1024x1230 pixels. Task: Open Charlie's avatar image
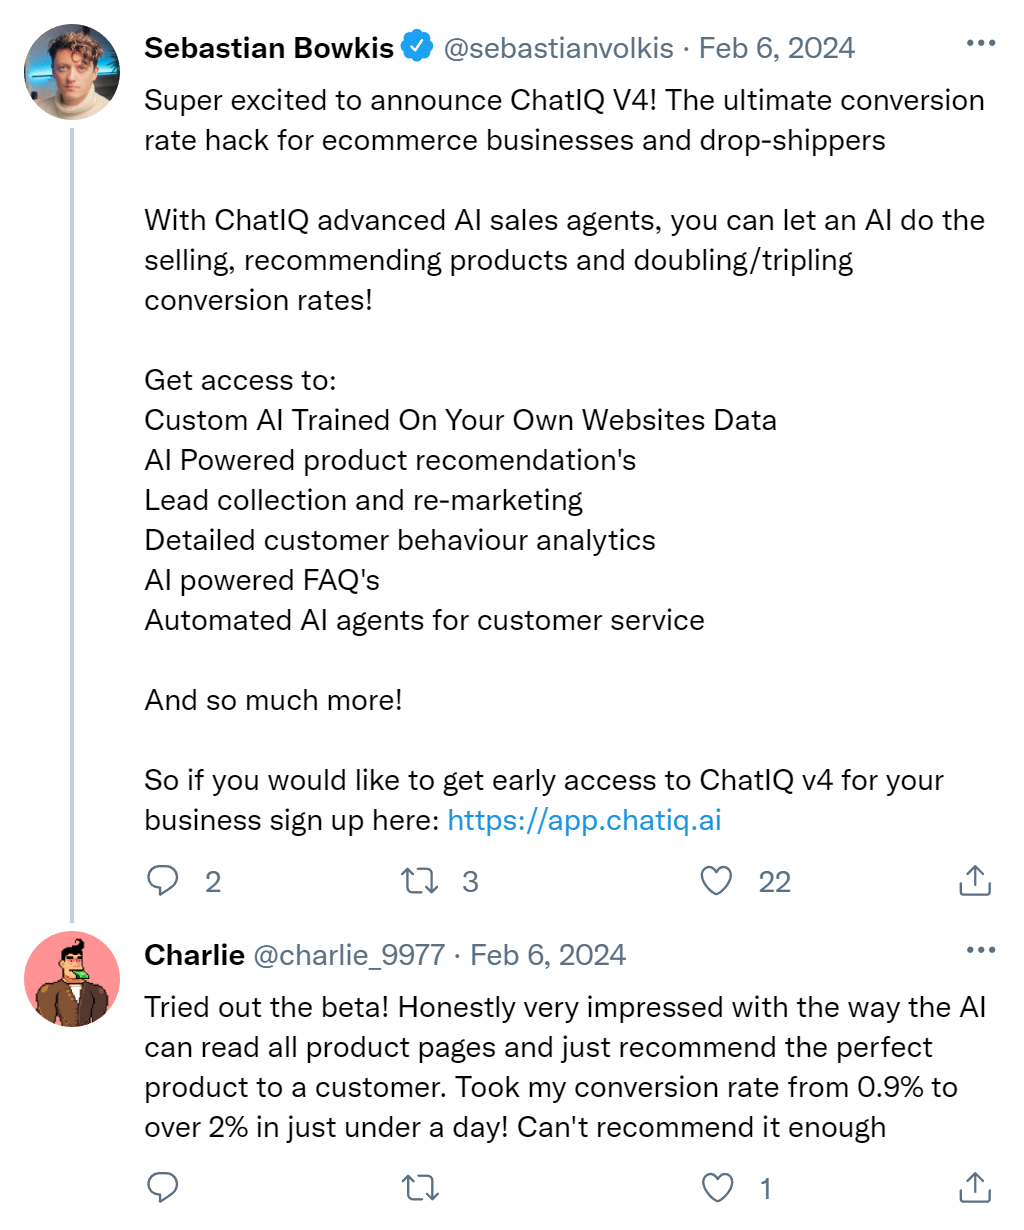pyautogui.click(x=72, y=980)
